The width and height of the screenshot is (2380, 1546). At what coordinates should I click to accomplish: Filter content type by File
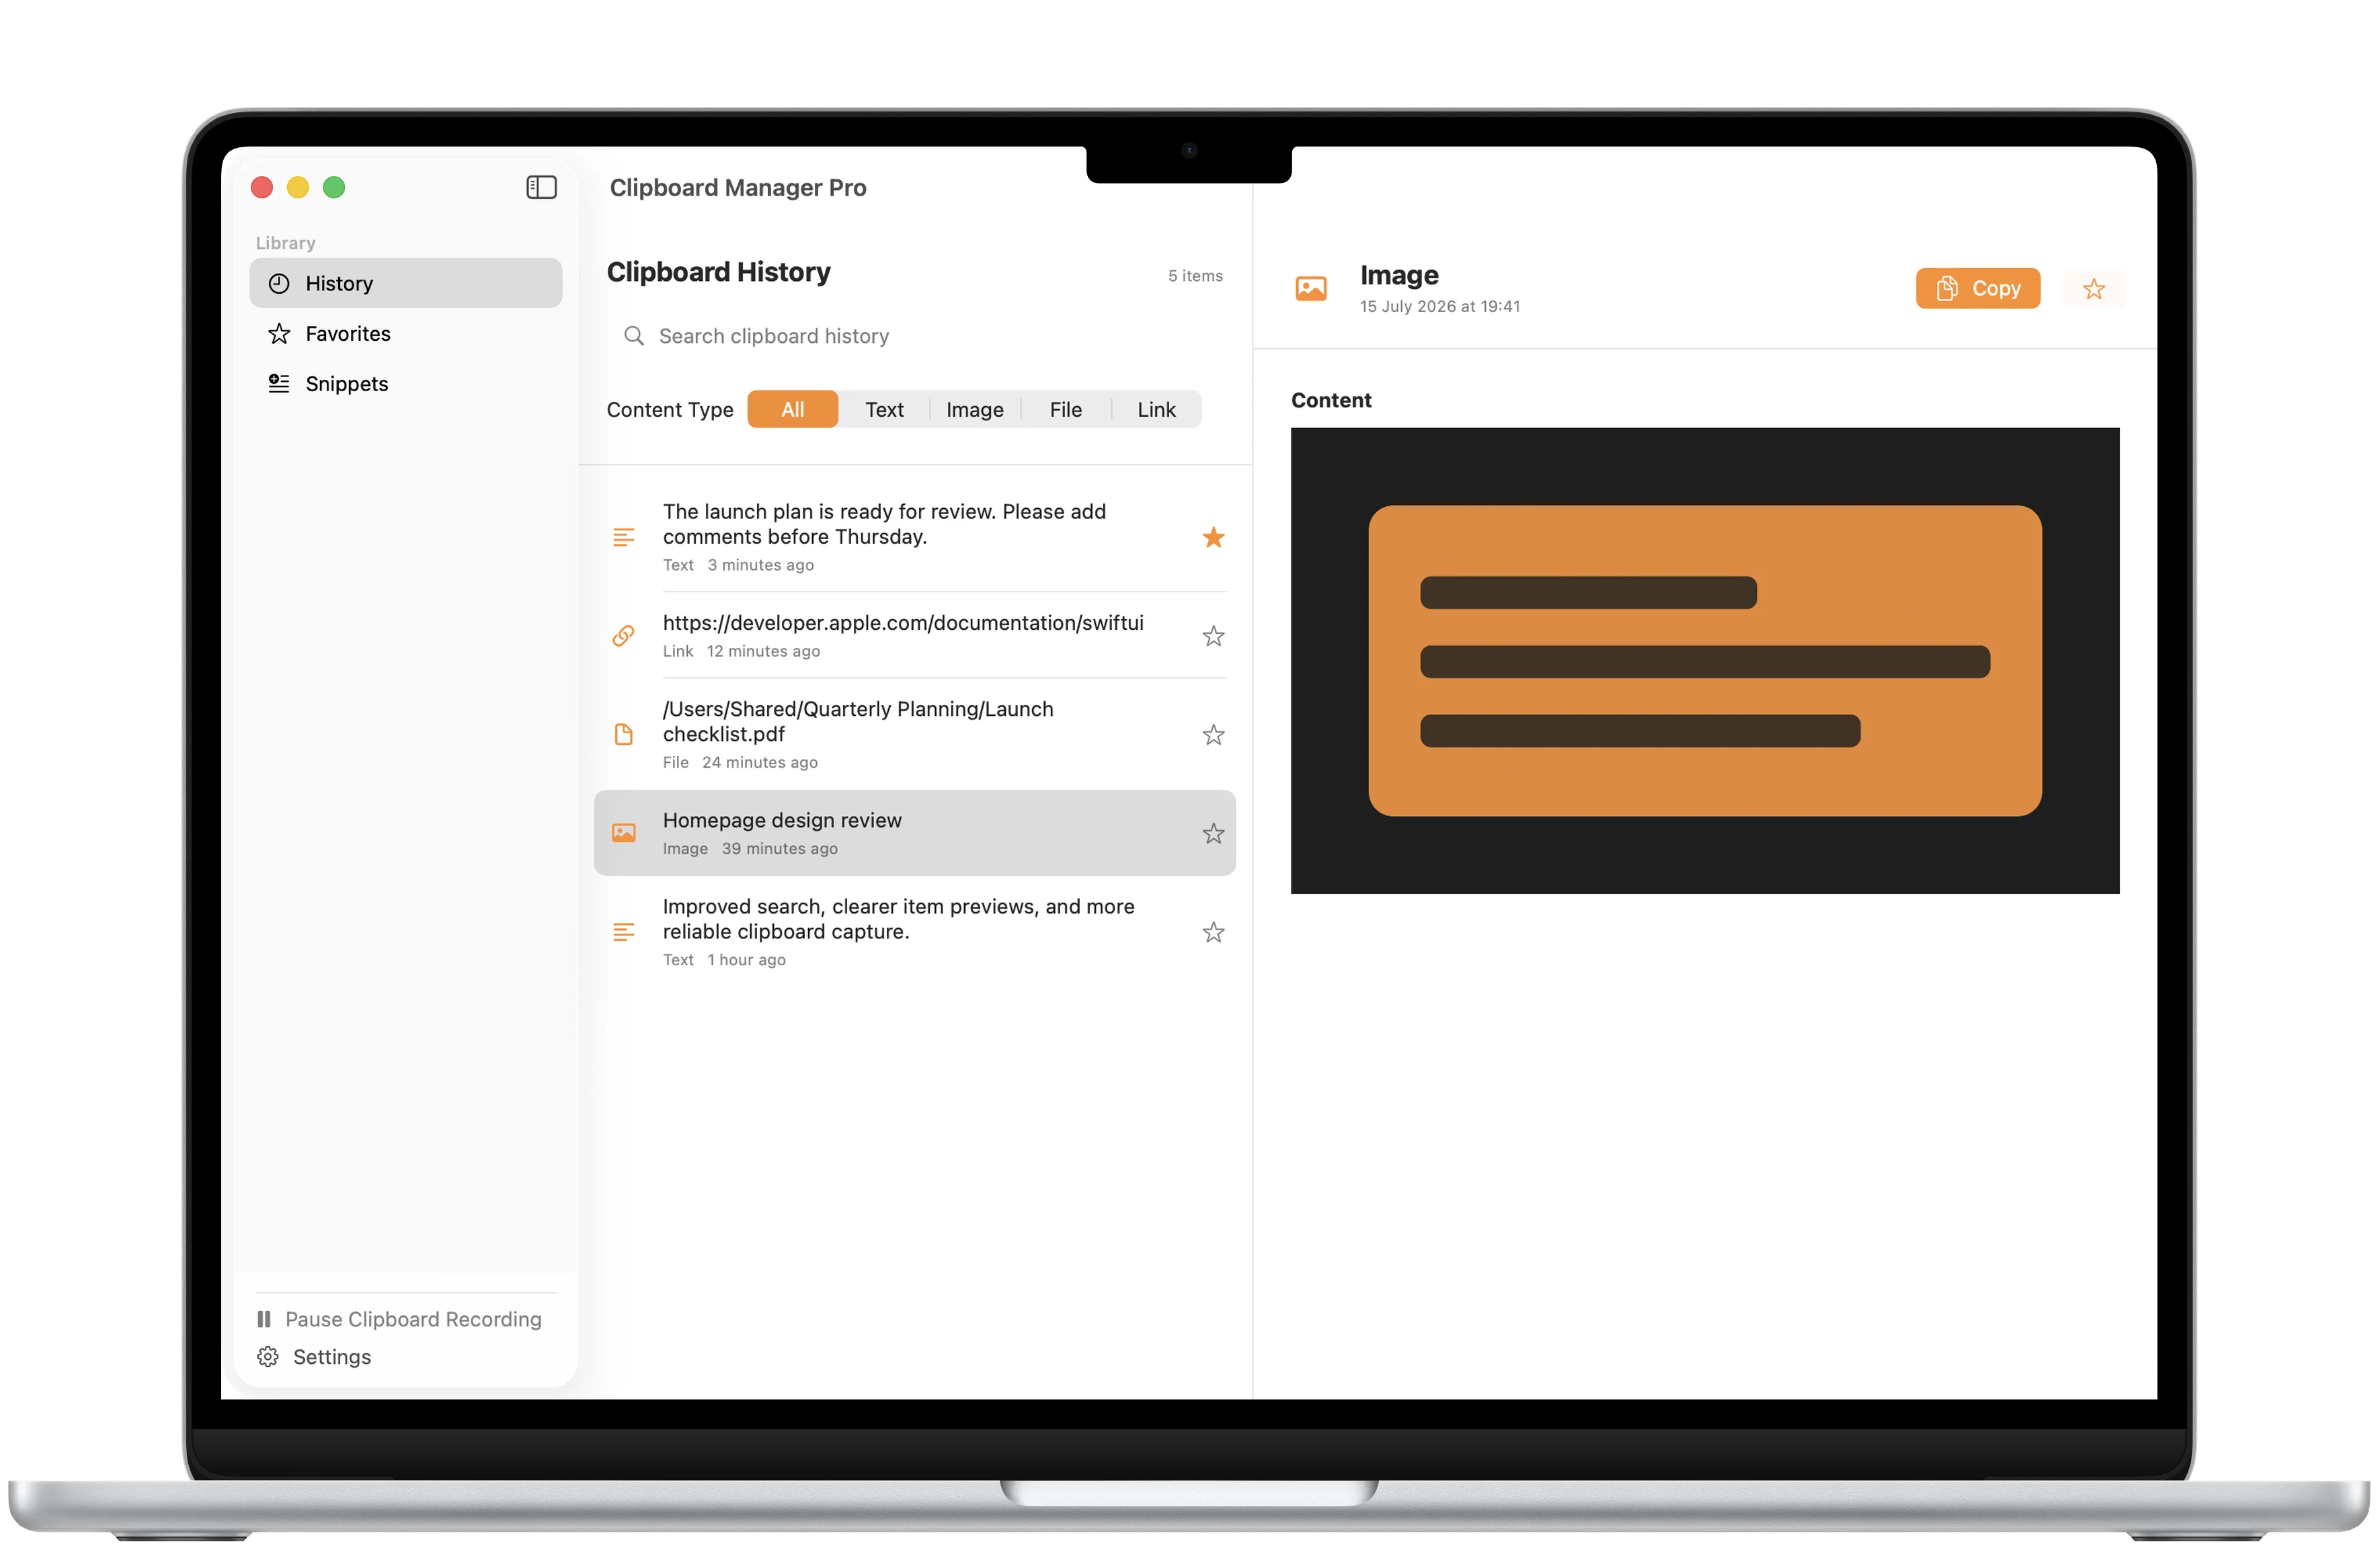point(1065,409)
